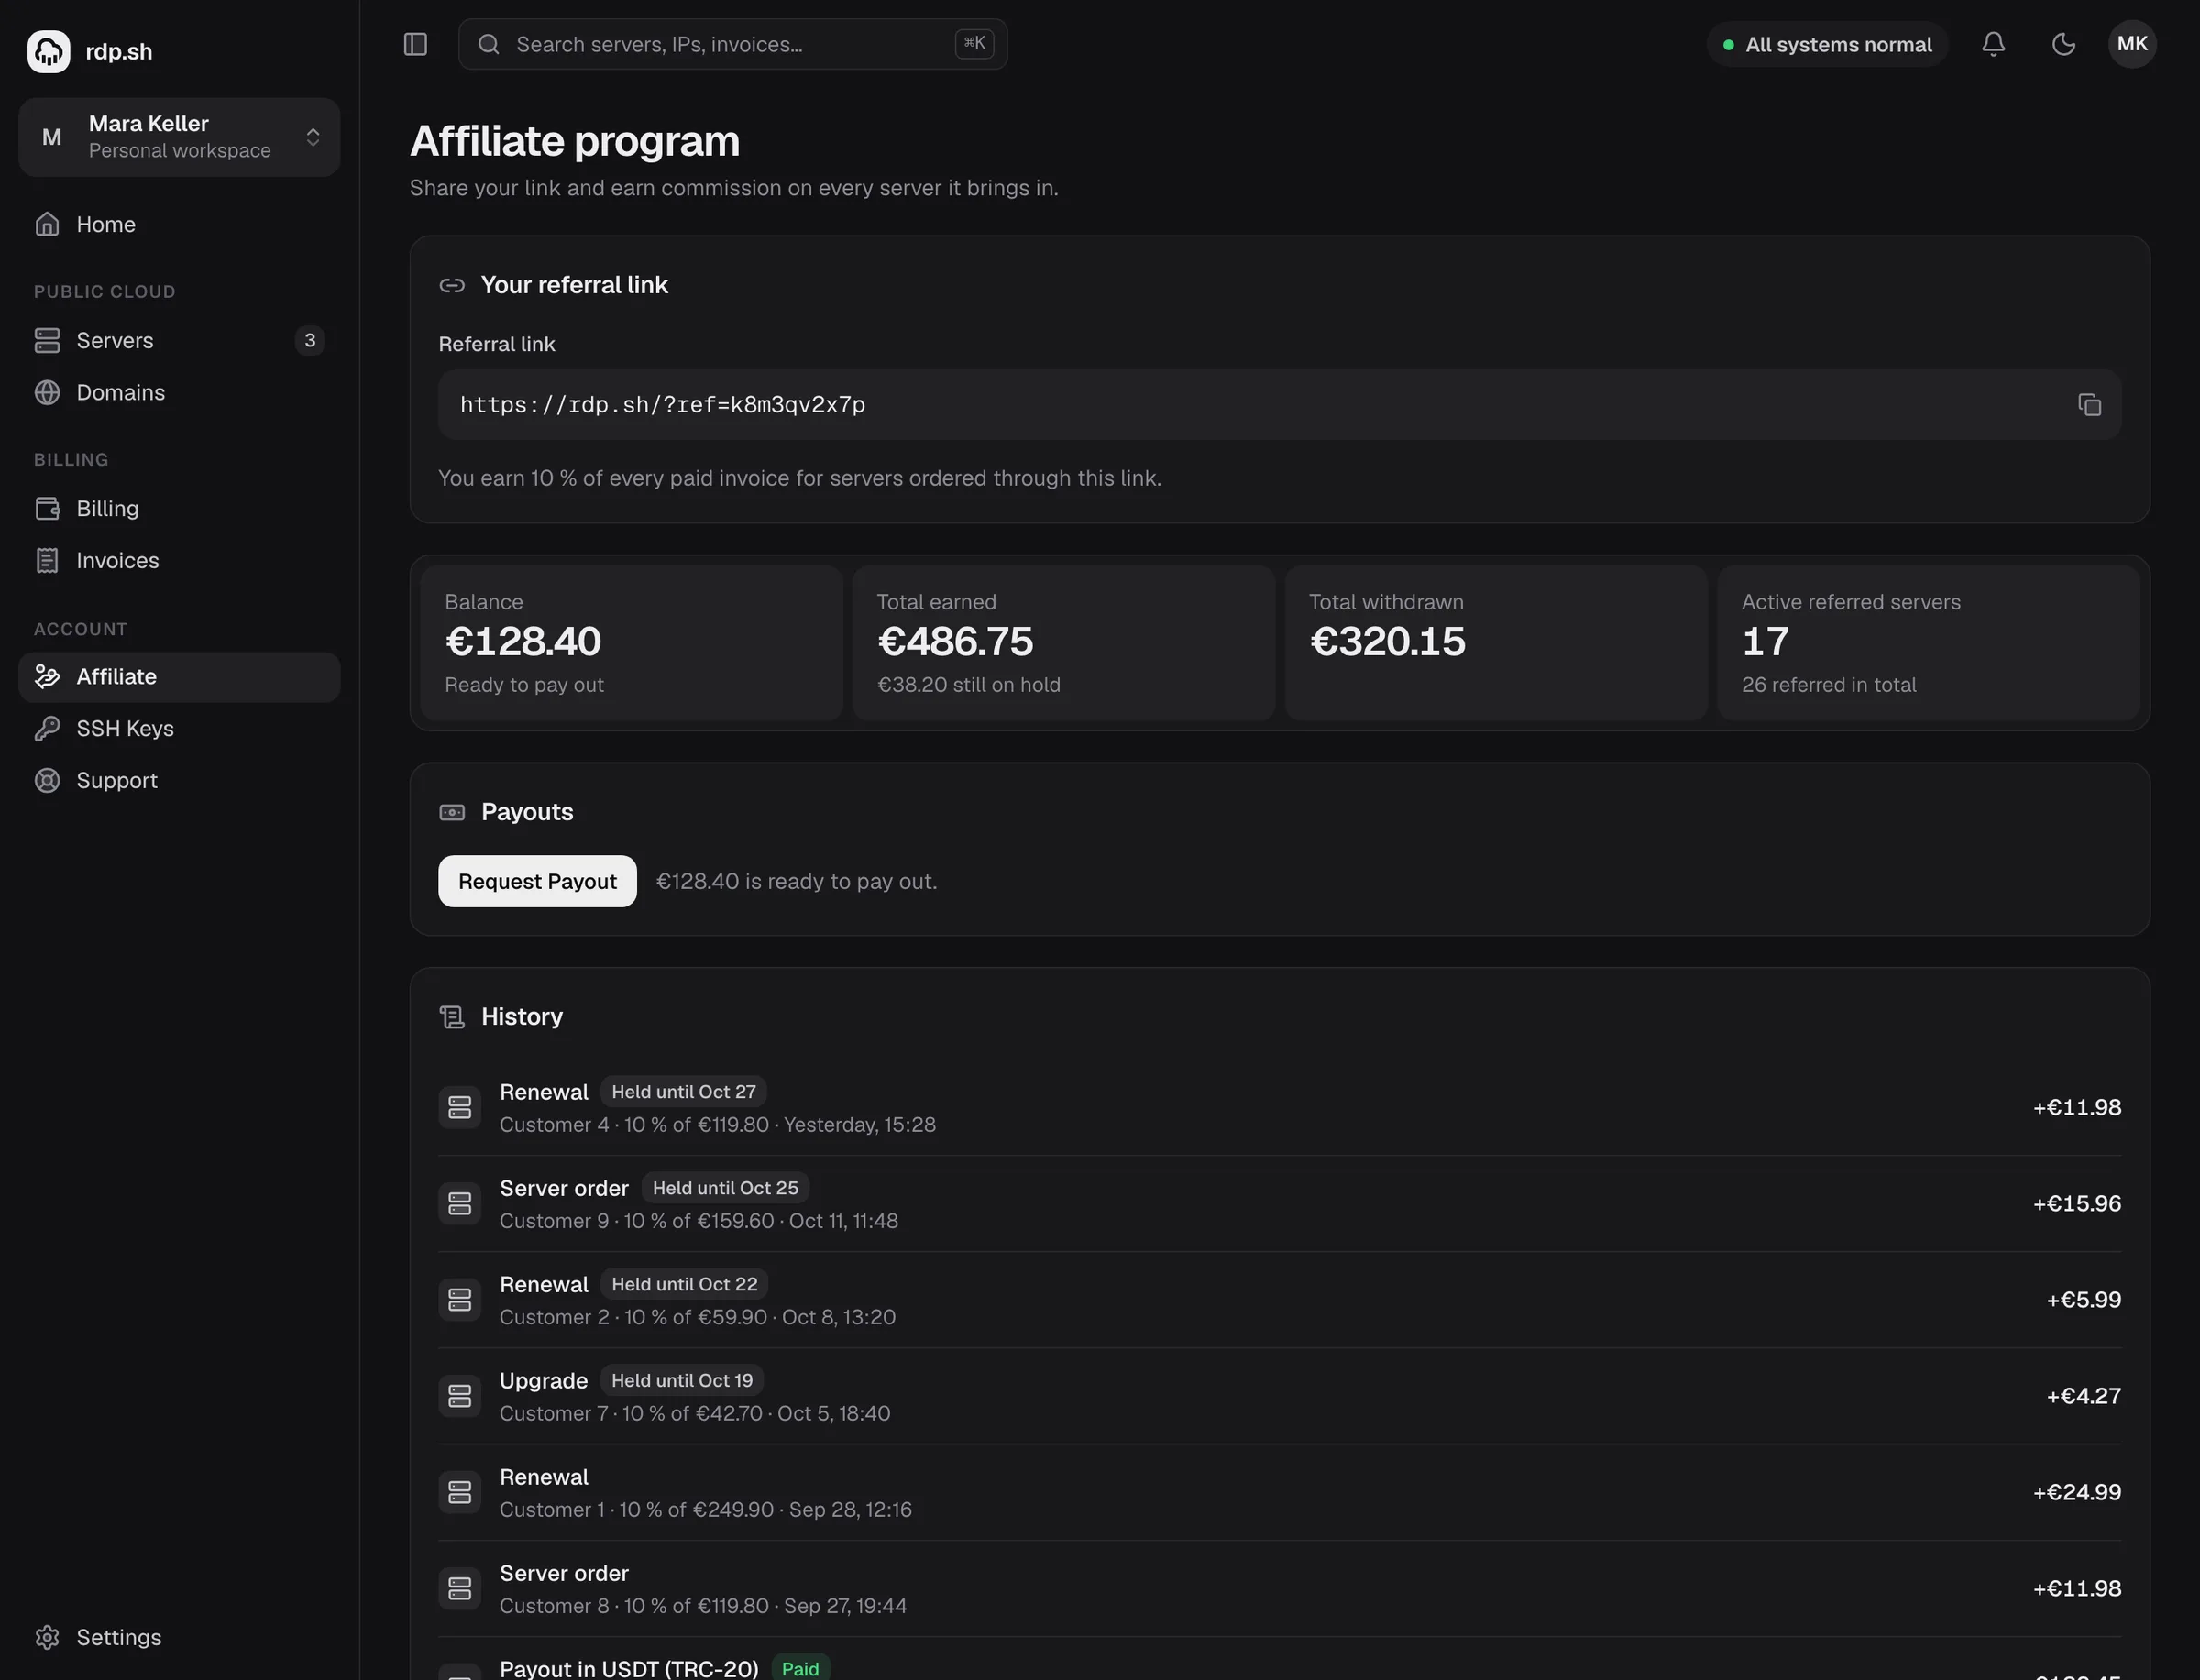Viewport: 2200px width, 1680px height.
Task: Click the Total withdrawn €320.15 card
Action: [x=1496, y=643]
